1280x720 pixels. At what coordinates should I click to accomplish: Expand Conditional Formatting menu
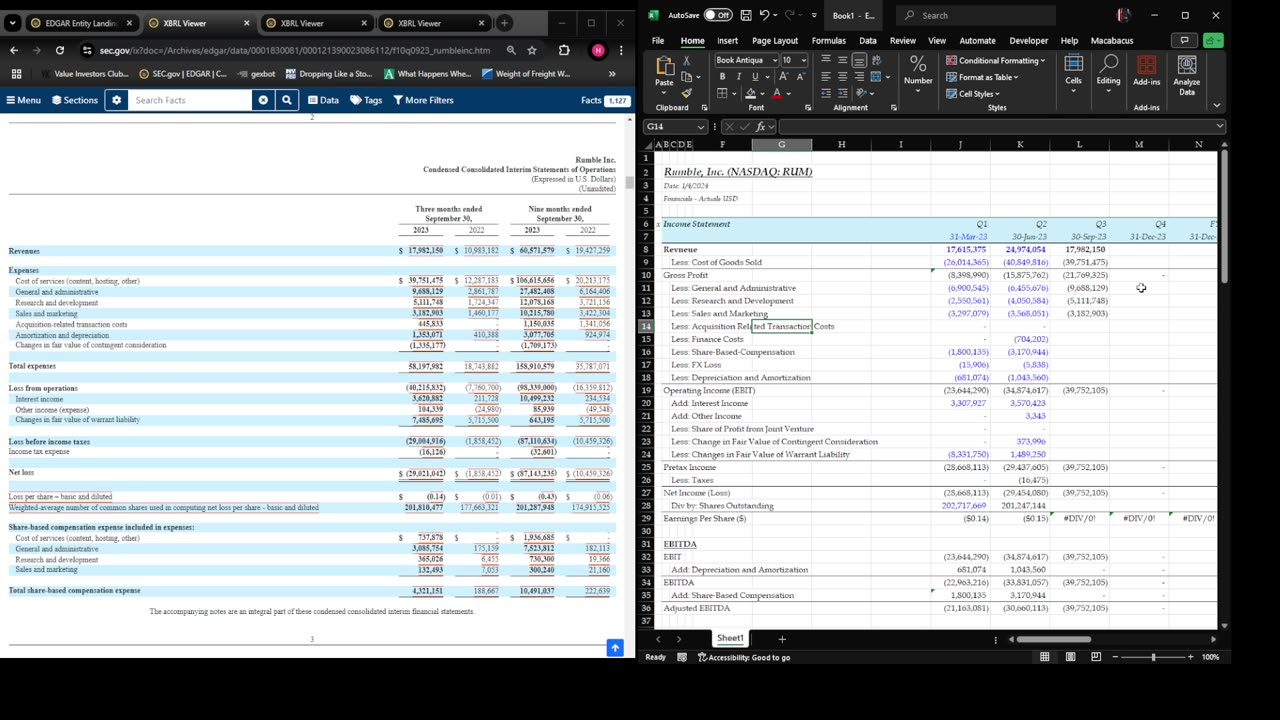pos(995,60)
